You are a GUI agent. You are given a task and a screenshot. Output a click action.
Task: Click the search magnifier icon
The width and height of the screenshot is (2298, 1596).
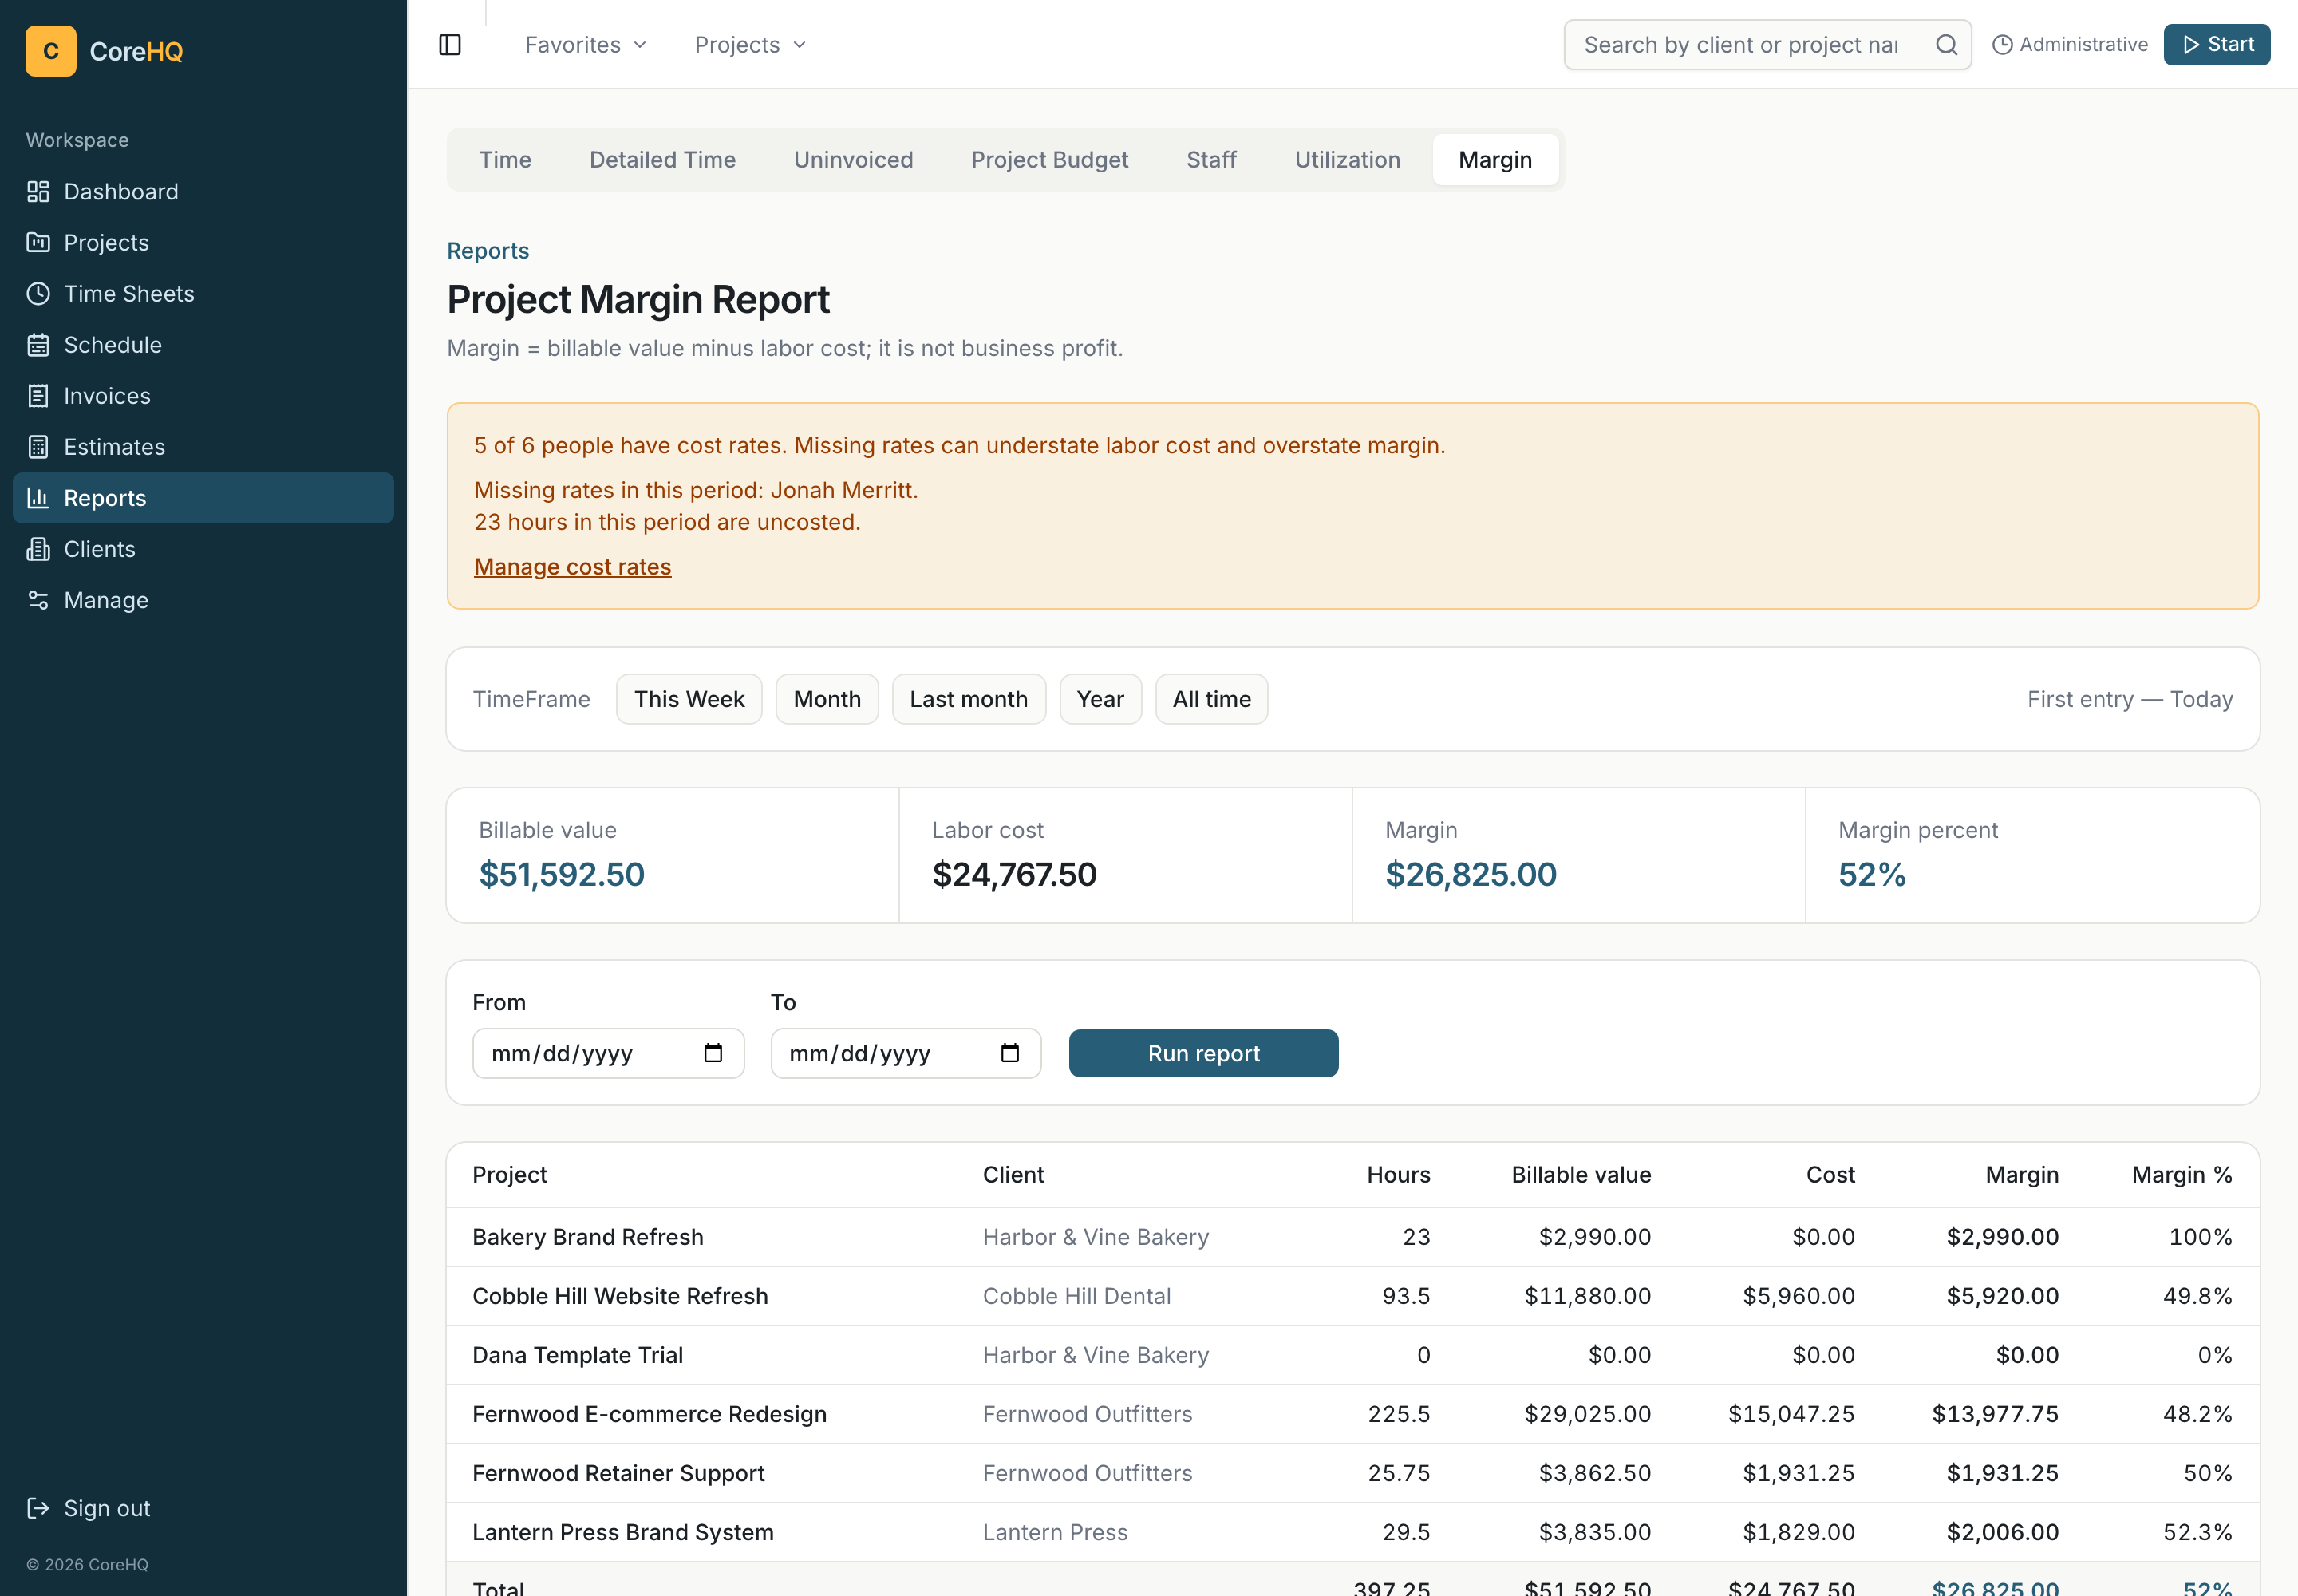tap(1946, 45)
